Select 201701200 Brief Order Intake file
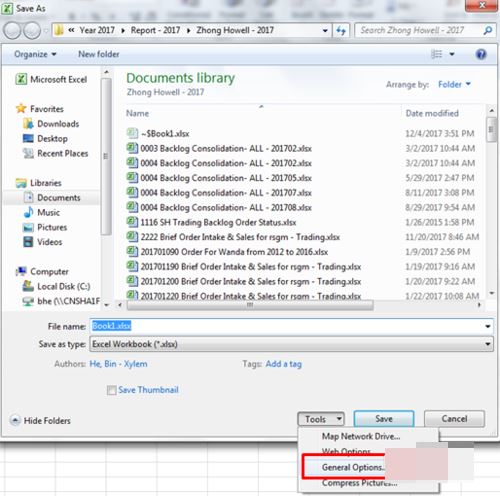 [x=244, y=281]
